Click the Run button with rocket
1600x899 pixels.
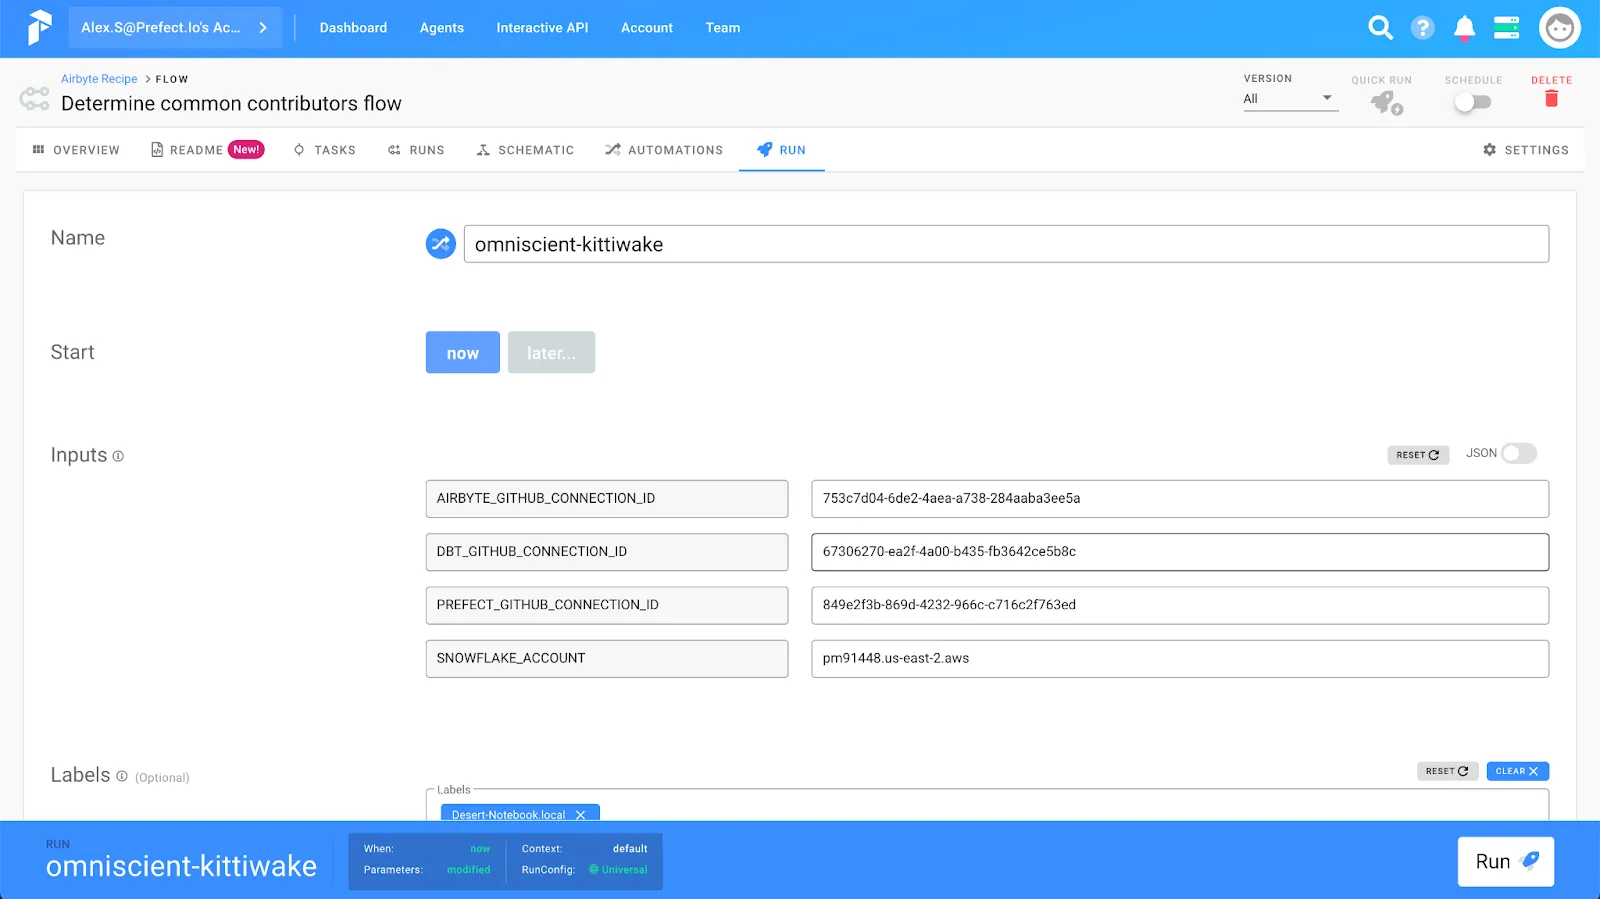pos(1506,862)
